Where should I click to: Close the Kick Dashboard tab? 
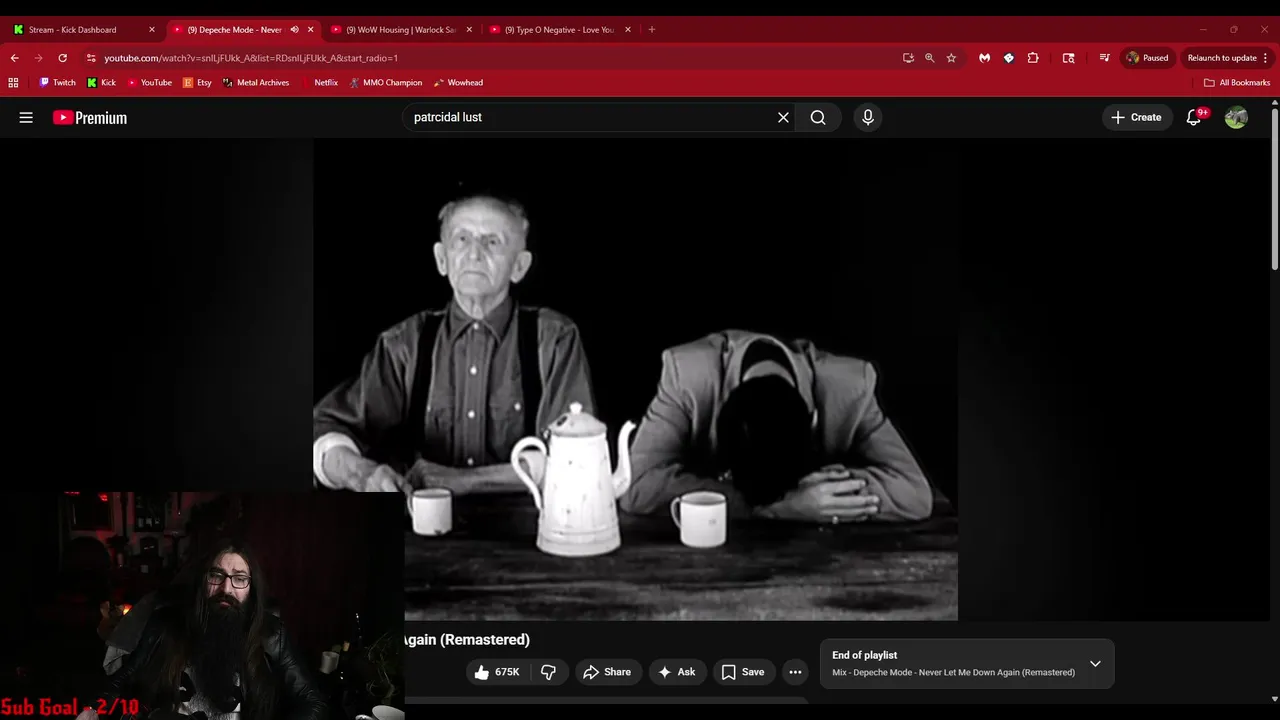(152, 30)
